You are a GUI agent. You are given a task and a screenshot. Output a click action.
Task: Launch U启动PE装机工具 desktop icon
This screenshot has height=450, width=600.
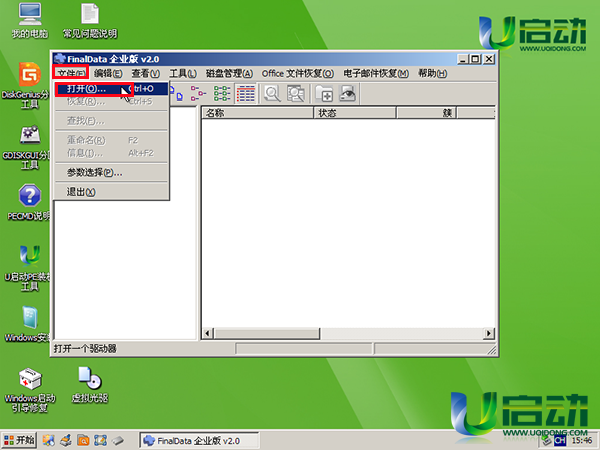[28, 268]
